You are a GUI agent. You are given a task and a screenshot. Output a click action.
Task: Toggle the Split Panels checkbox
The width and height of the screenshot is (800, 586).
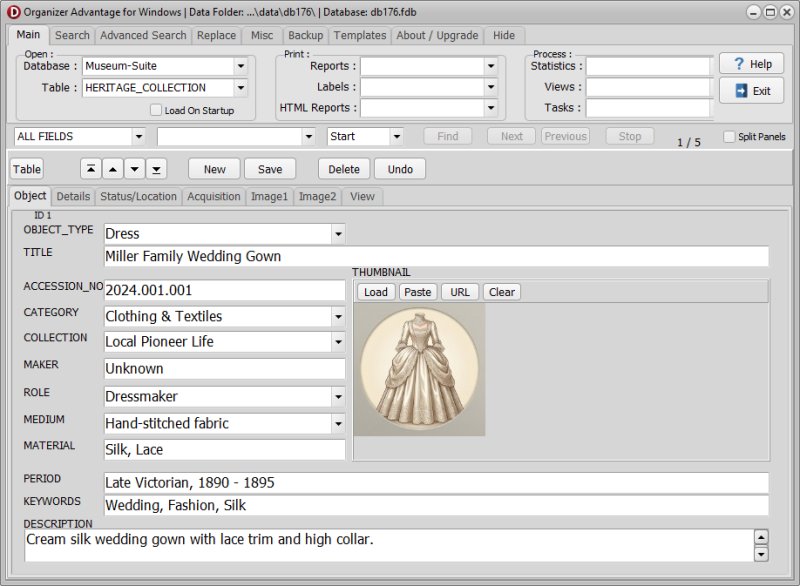tap(729, 136)
